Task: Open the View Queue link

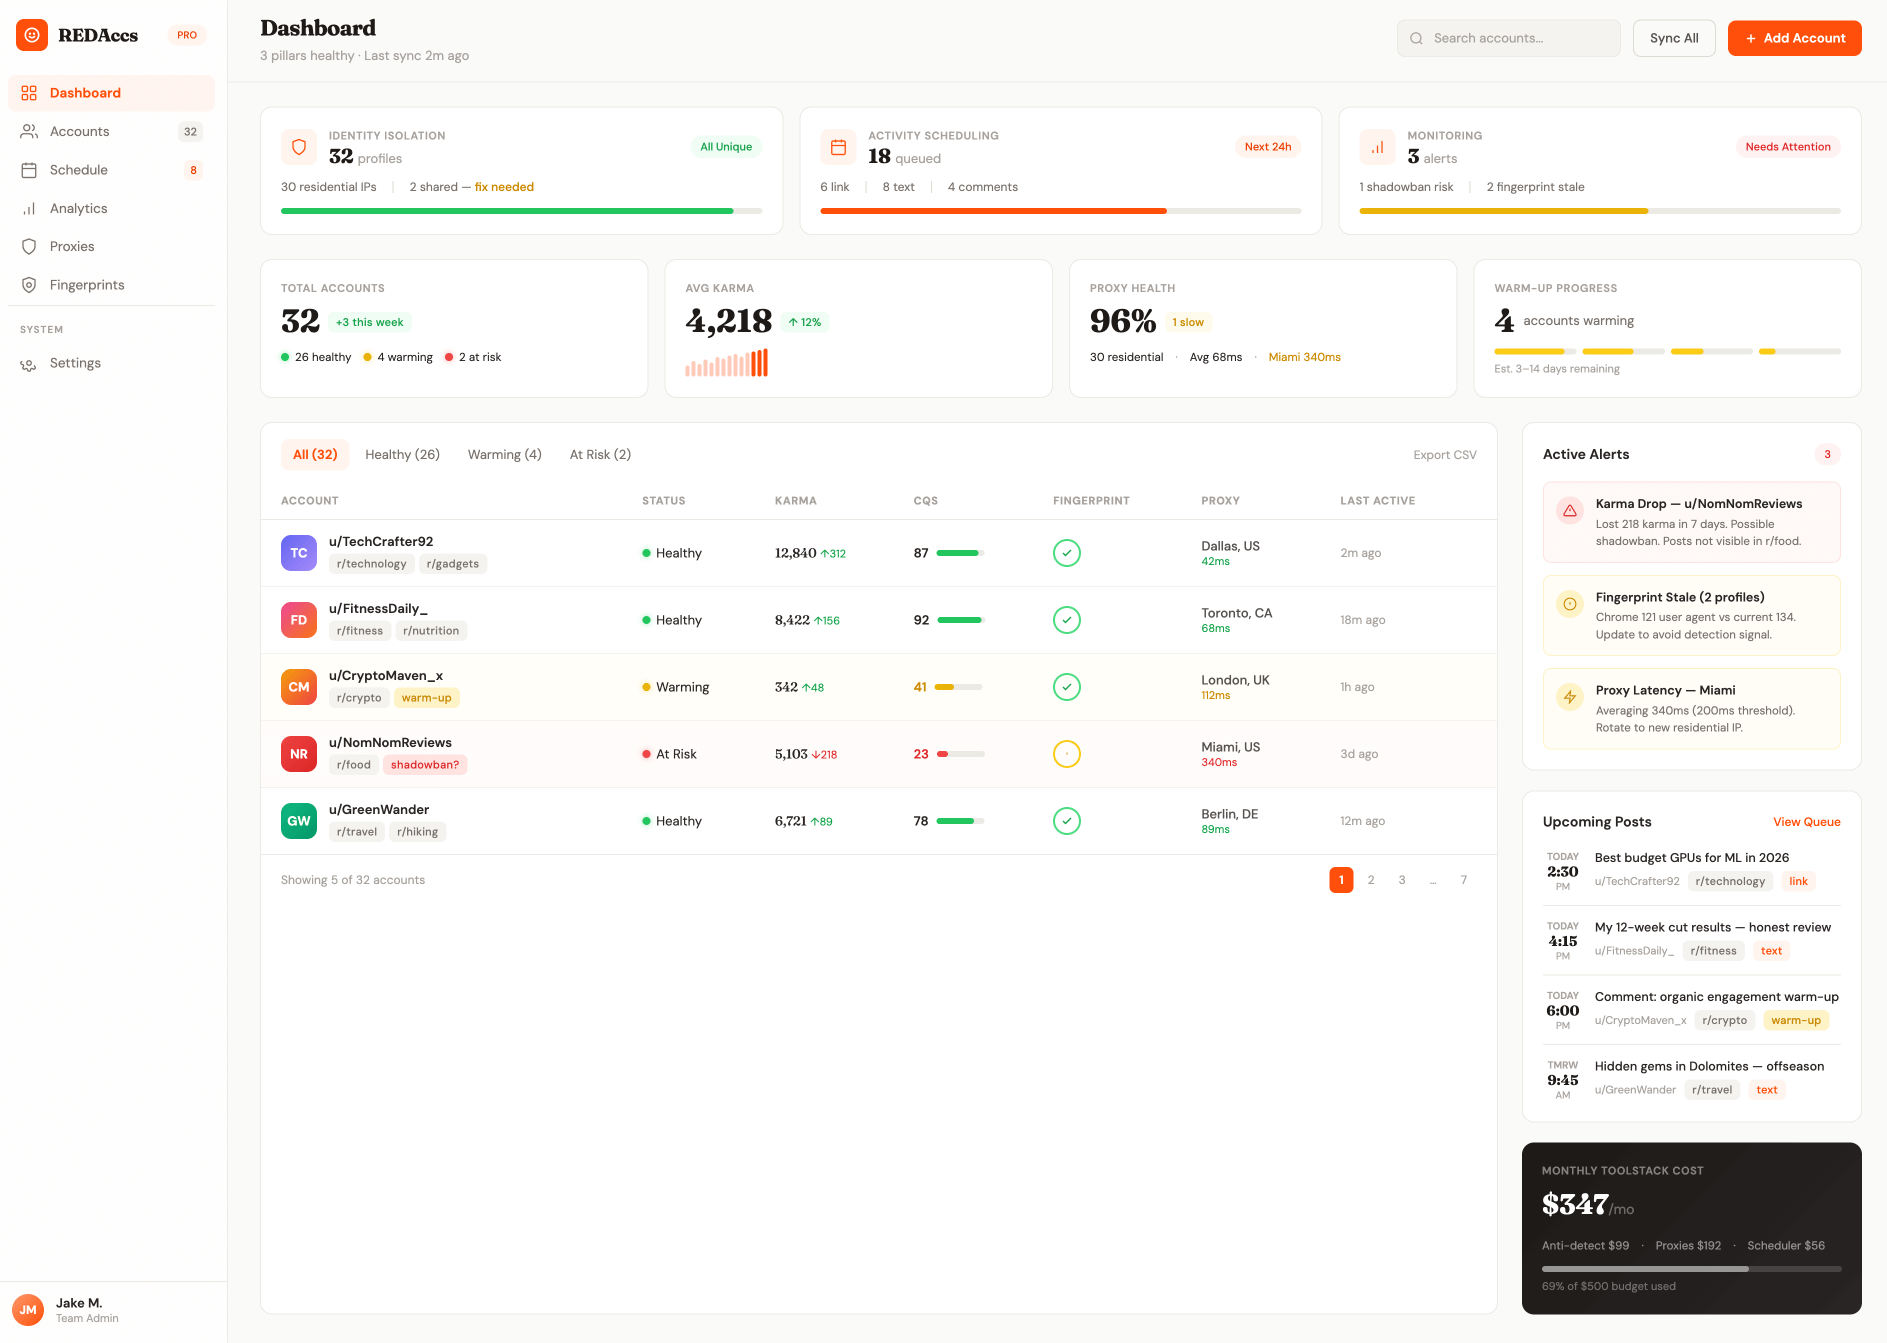Action: click(x=1806, y=822)
